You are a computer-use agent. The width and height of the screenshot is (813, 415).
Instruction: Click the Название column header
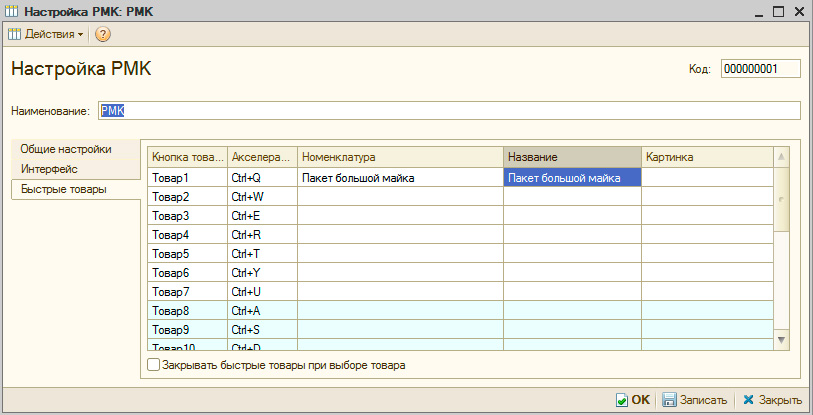(x=572, y=157)
